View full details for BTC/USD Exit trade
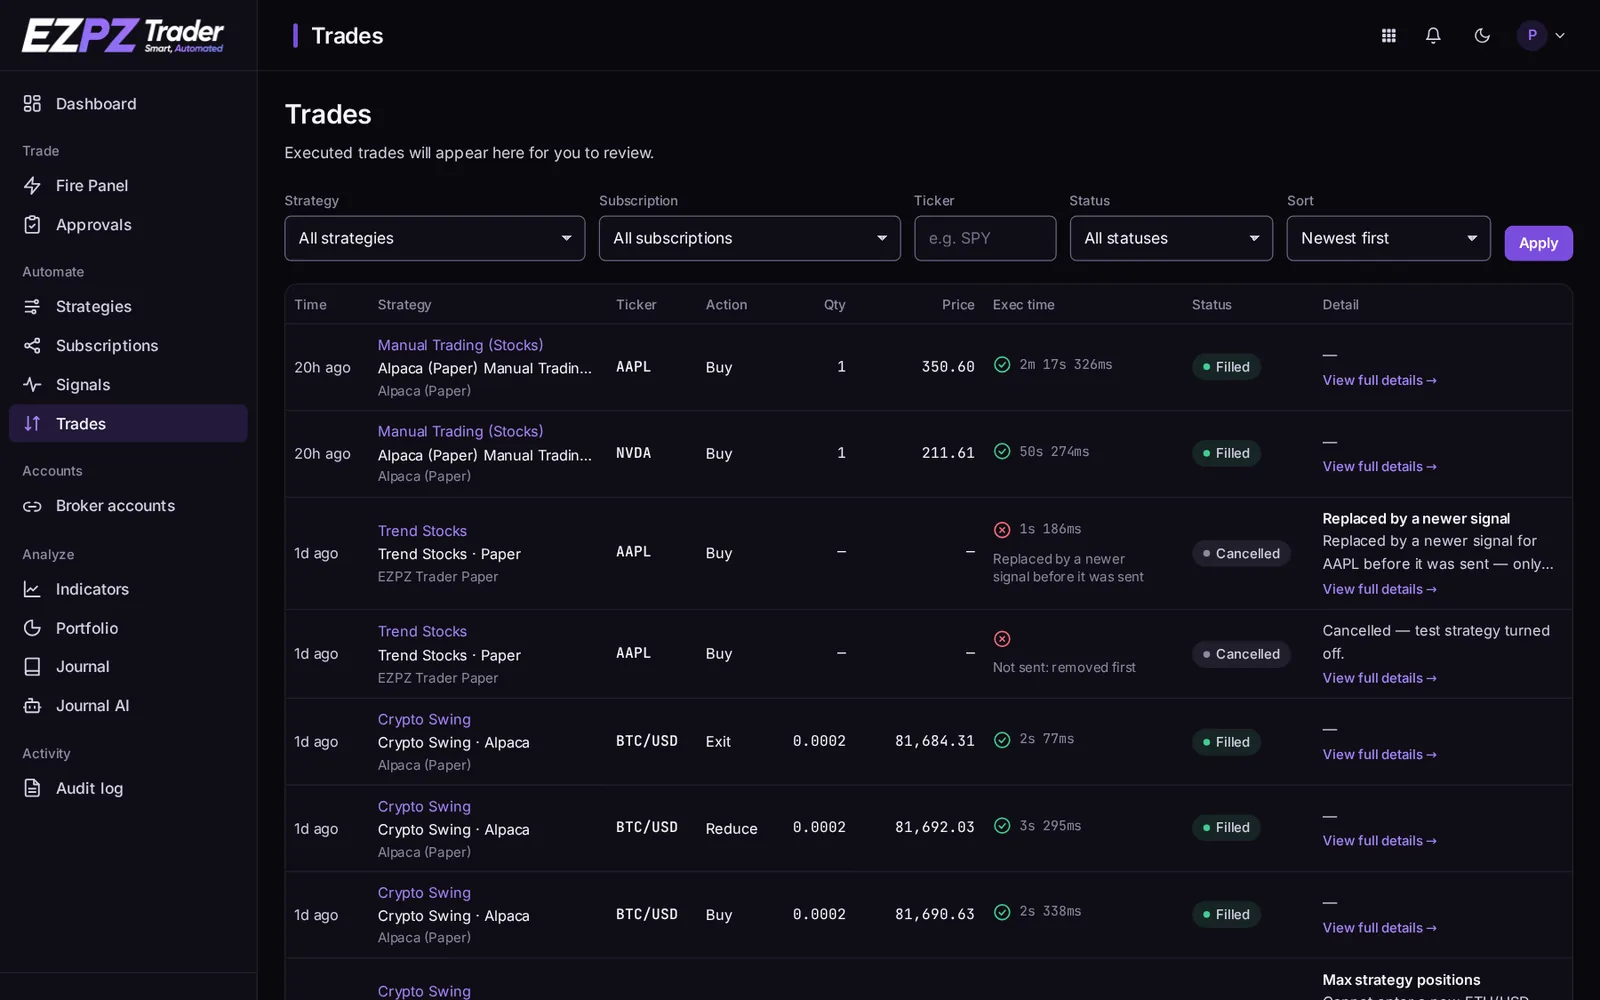 pyautogui.click(x=1379, y=755)
